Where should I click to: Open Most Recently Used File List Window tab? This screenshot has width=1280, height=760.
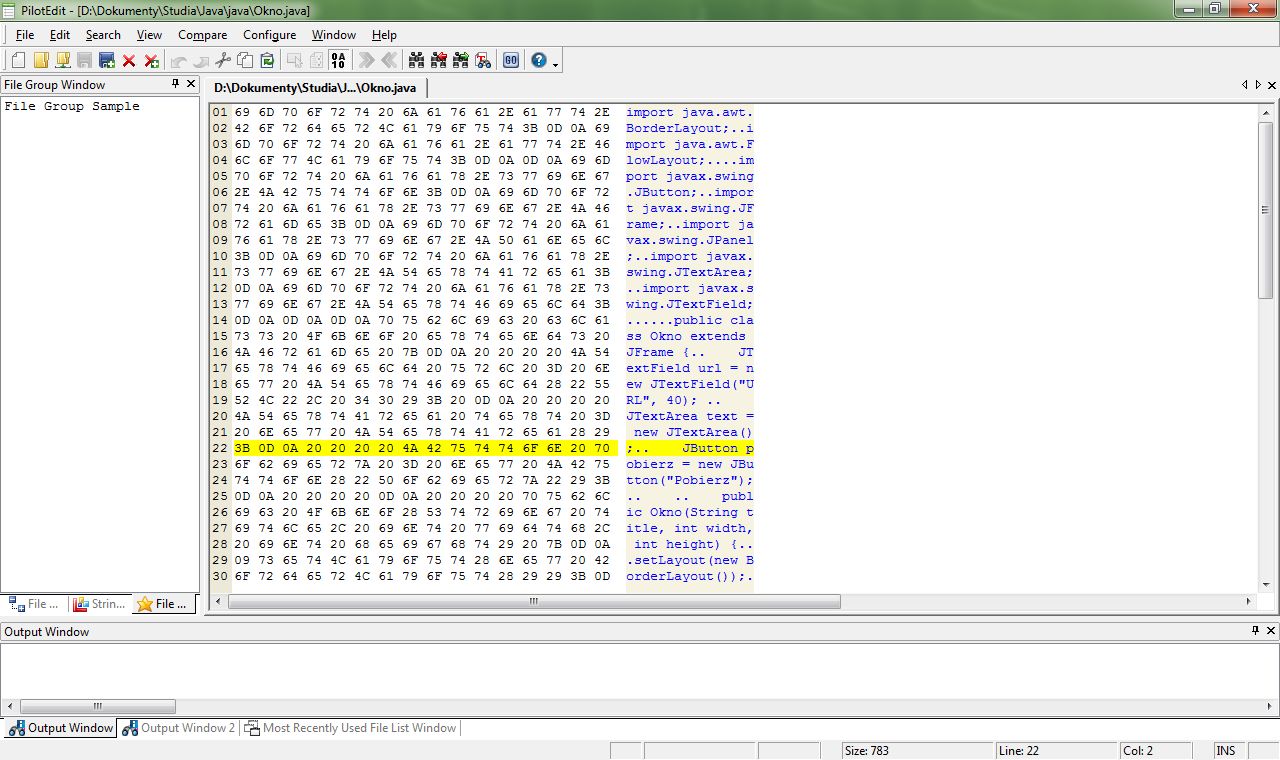tap(350, 728)
